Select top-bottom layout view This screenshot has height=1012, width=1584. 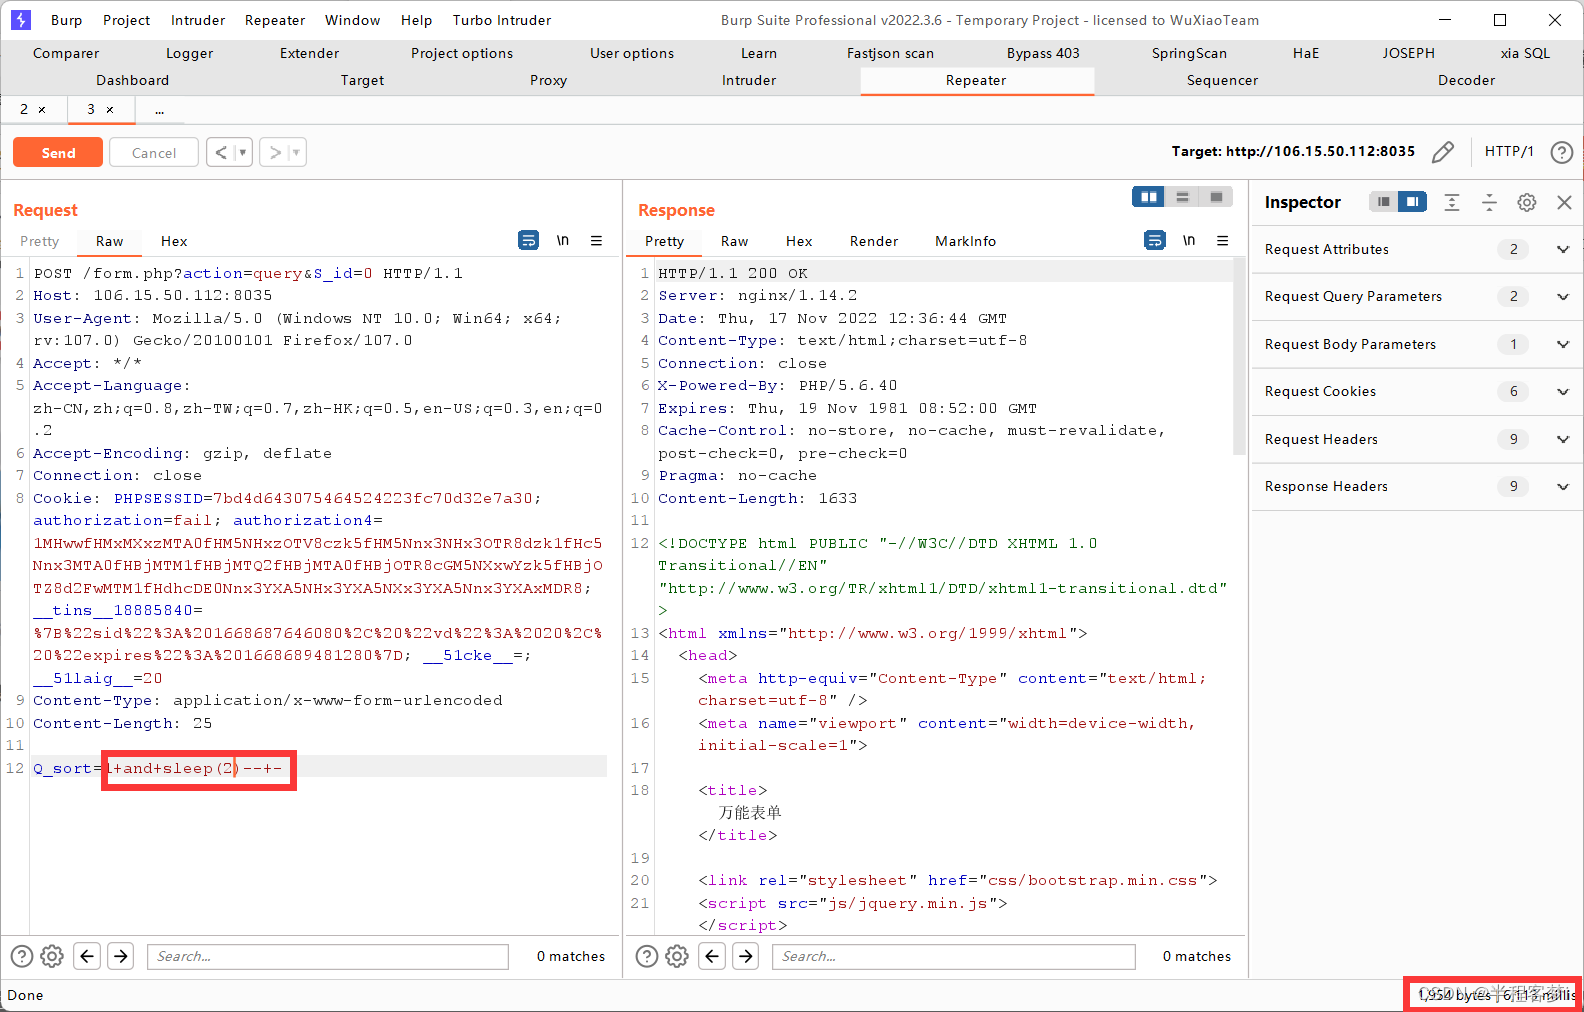pyautogui.click(x=1182, y=197)
